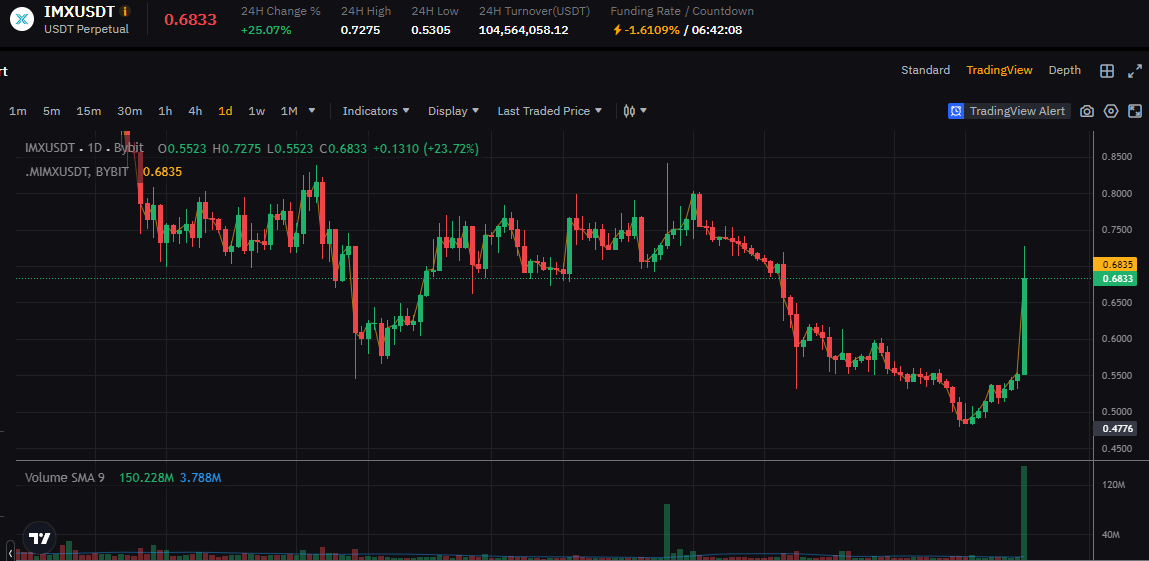The height and width of the screenshot is (561, 1149).
Task: Open the Display dropdown
Action: pos(454,111)
